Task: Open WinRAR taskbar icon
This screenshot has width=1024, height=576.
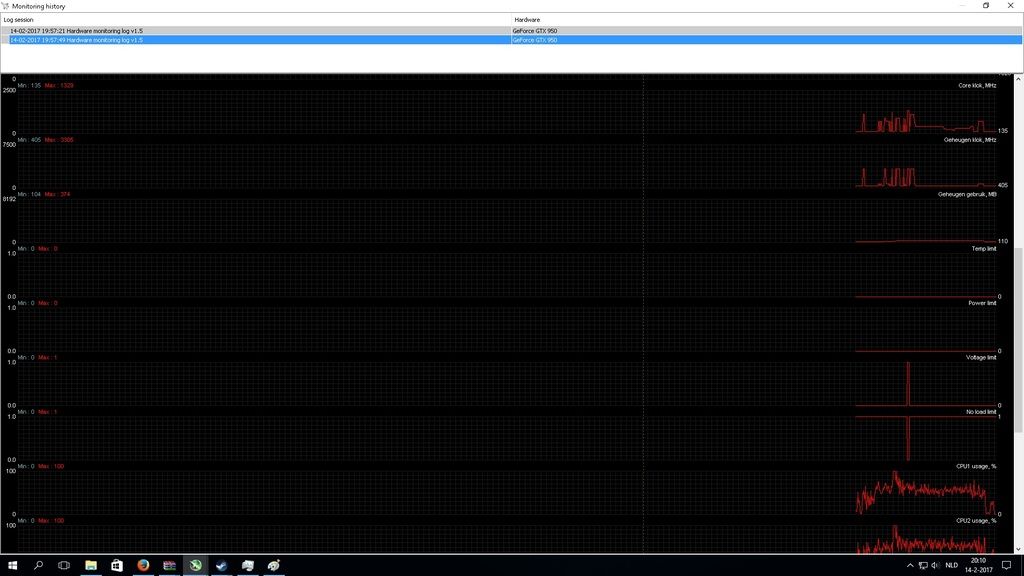Action: tap(169, 565)
